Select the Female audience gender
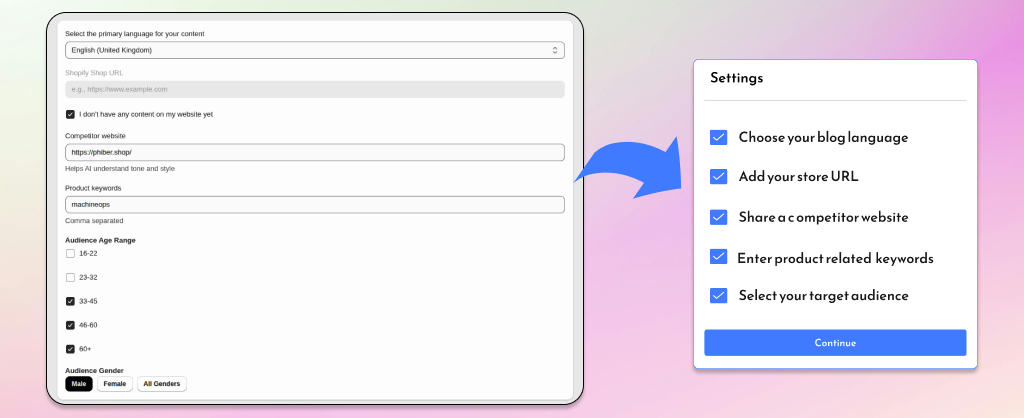The image size is (1024, 418). tap(114, 384)
